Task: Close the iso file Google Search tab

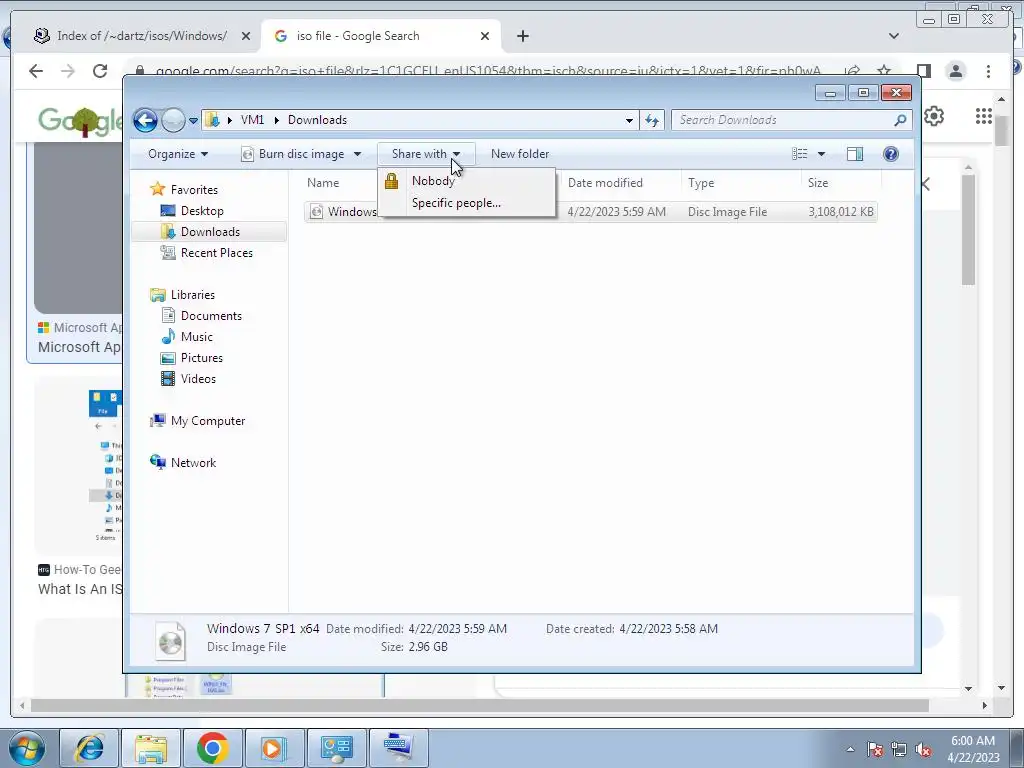Action: point(485,36)
